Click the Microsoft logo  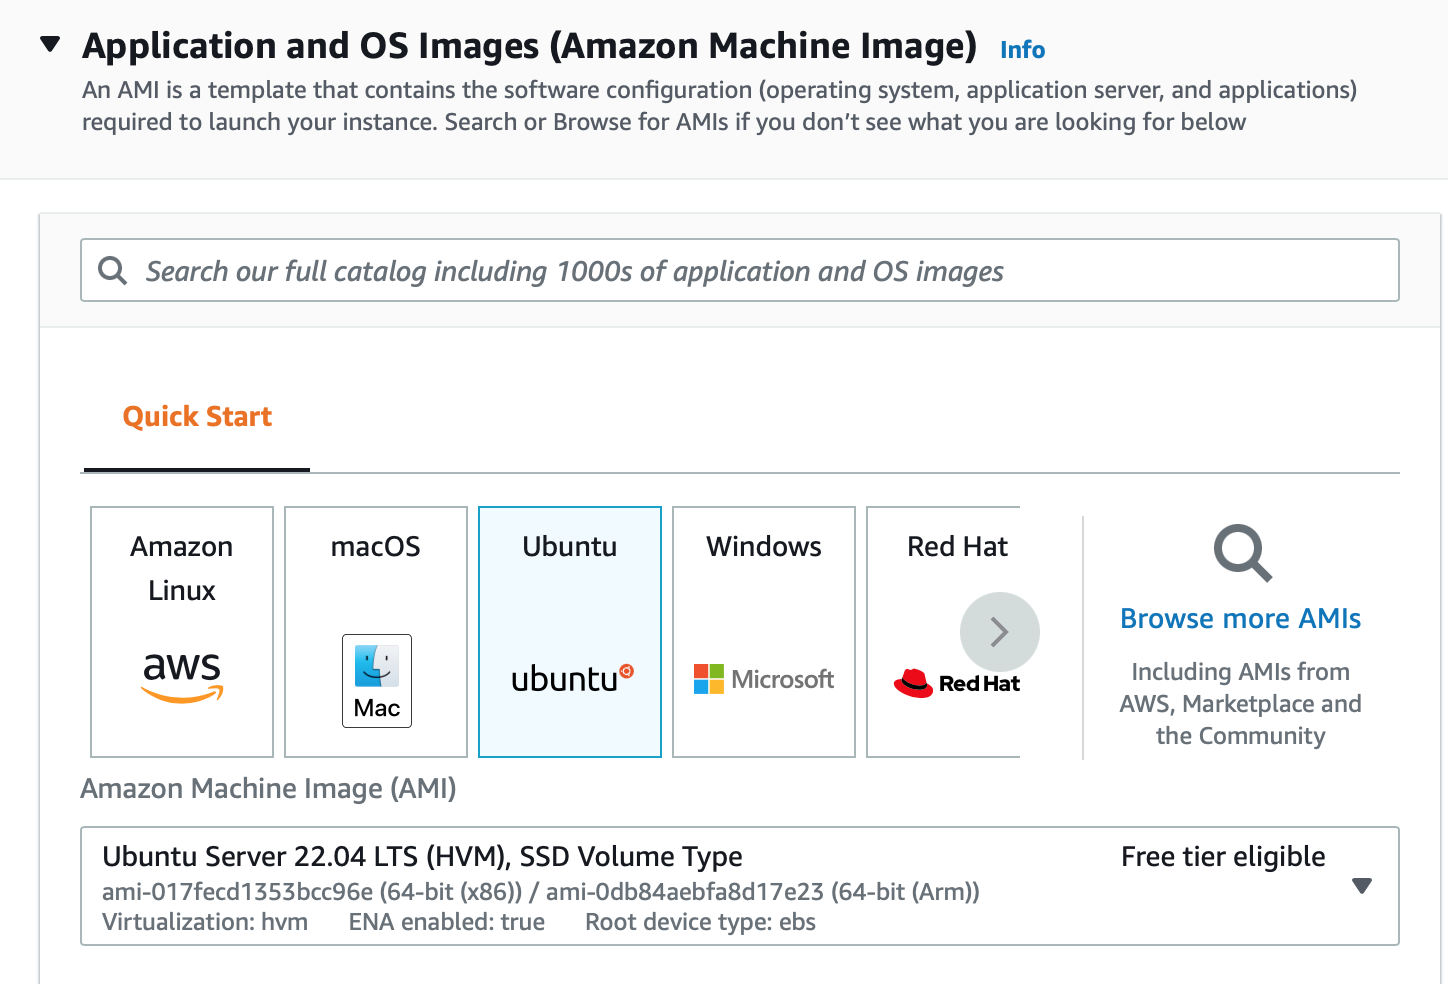[x=764, y=679]
